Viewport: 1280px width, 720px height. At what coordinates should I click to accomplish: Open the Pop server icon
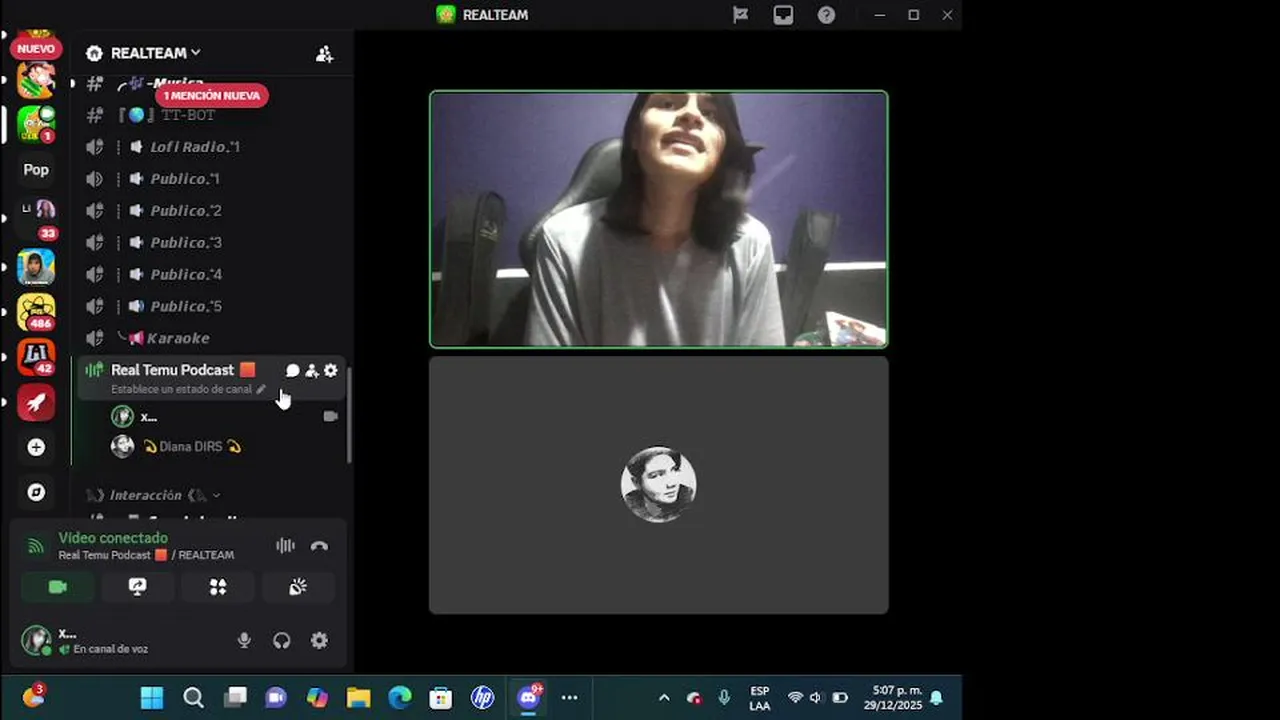click(36, 170)
